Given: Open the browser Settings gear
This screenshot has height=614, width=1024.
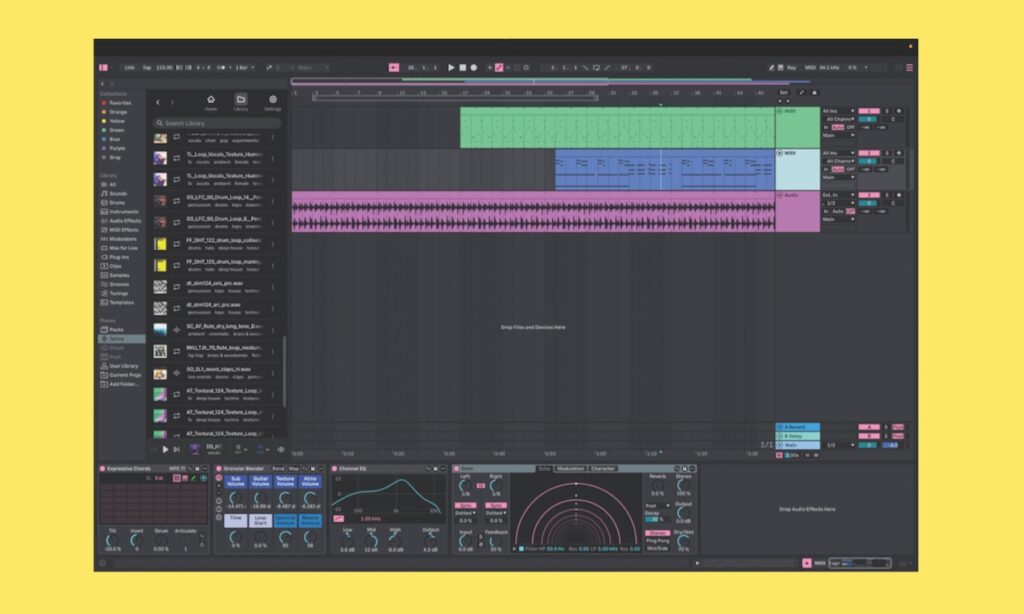Looking at the screenshot, I should click(273, 100).
